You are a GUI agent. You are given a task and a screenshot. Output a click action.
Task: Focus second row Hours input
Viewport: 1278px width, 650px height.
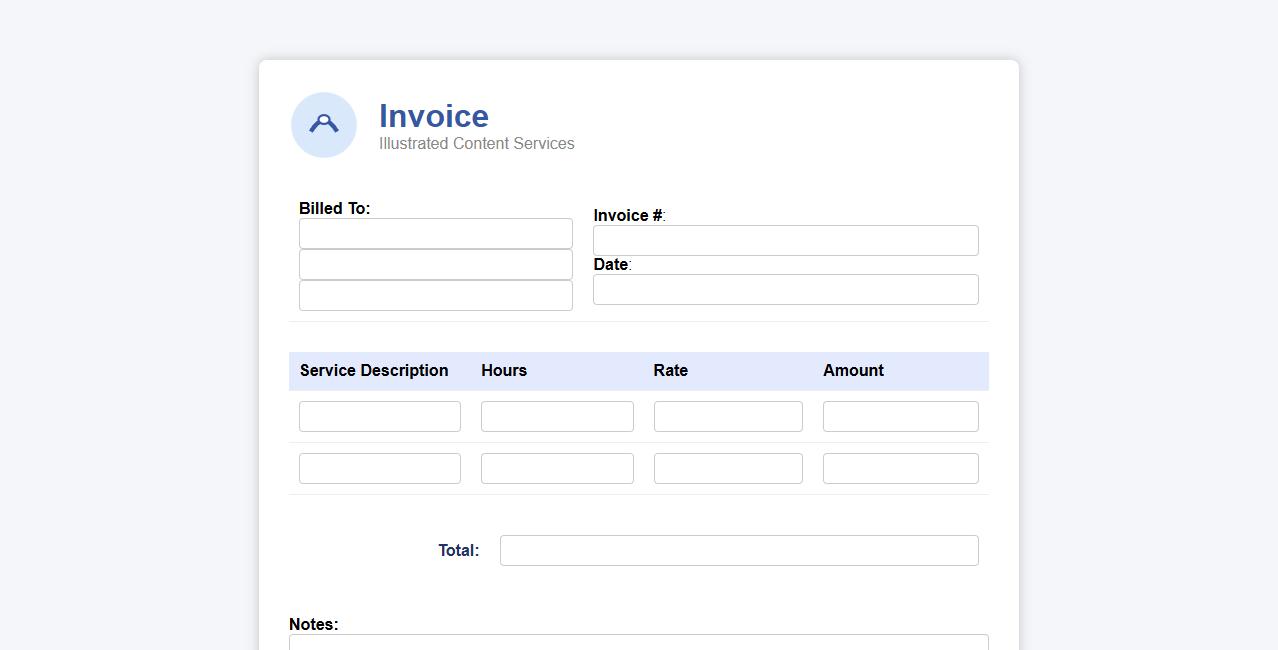point(557,469)
